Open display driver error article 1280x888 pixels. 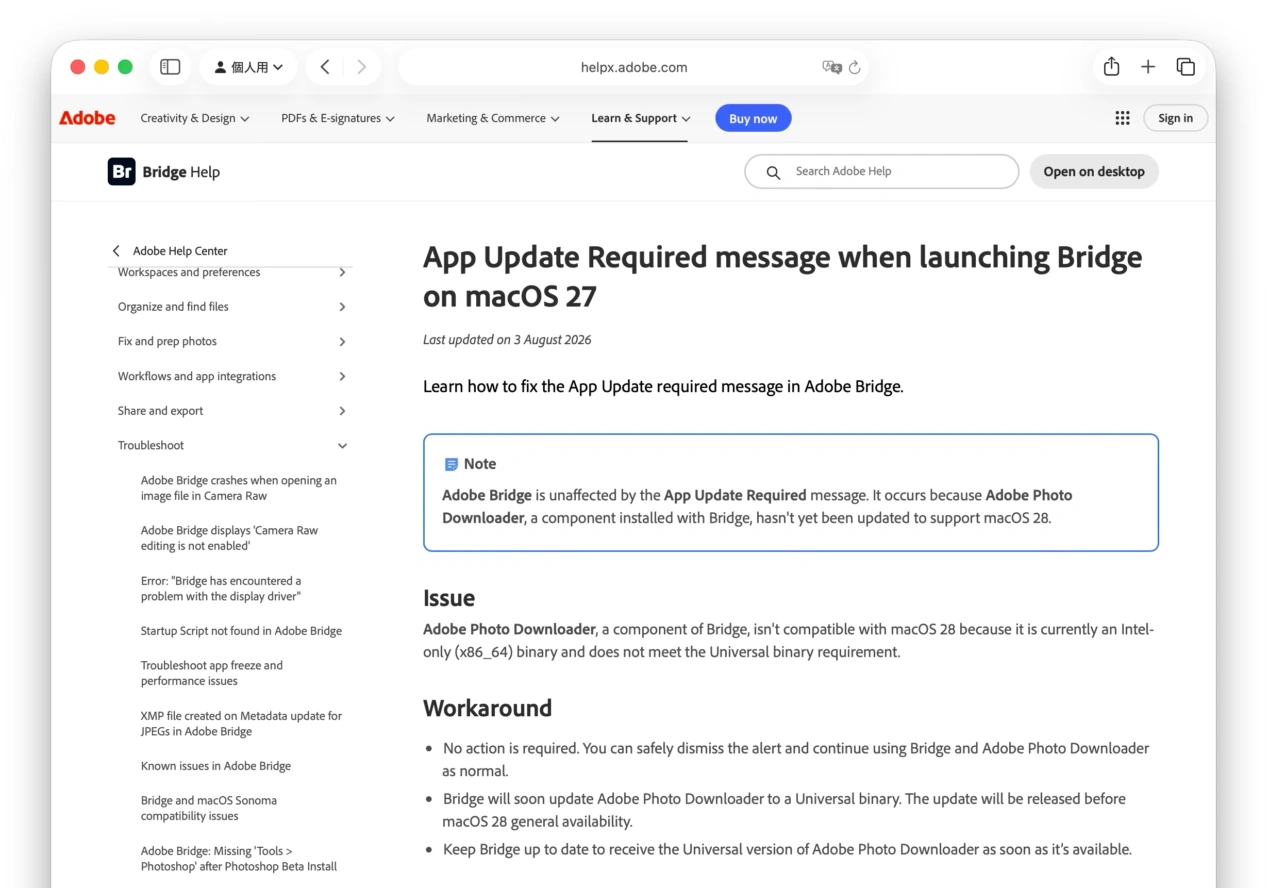[221, 588]
